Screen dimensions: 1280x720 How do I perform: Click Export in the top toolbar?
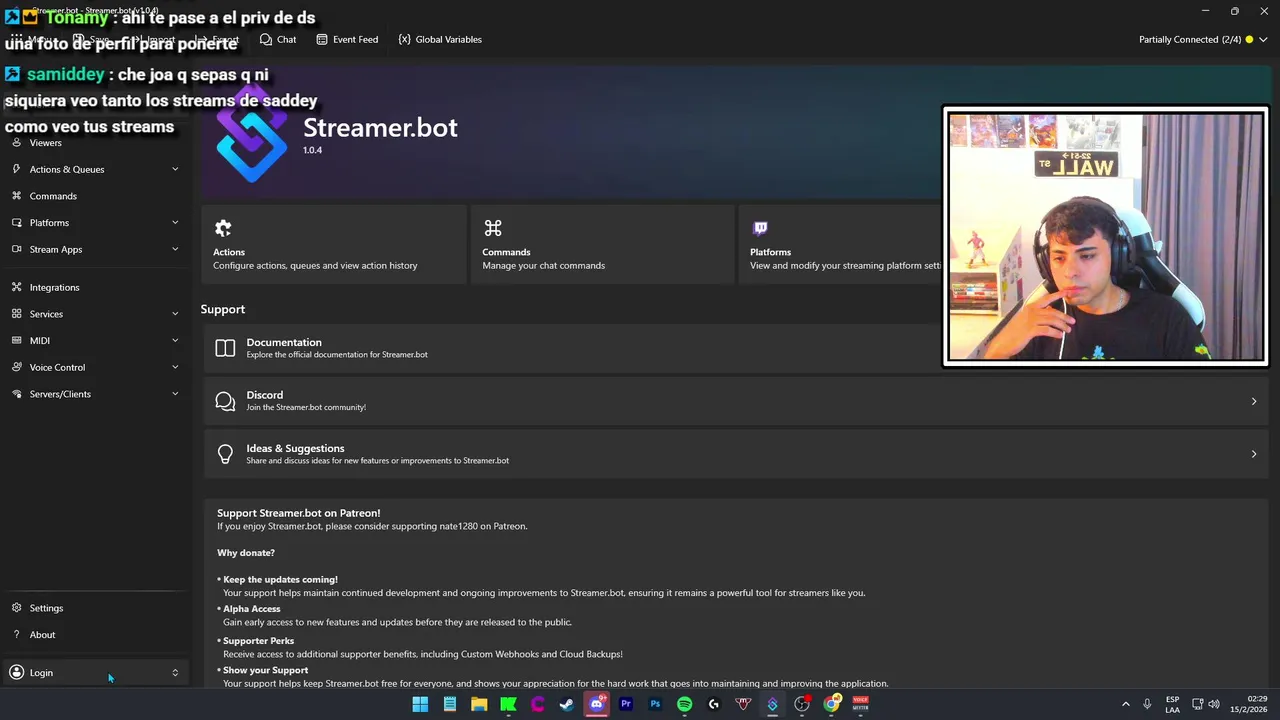click(217, 39)
